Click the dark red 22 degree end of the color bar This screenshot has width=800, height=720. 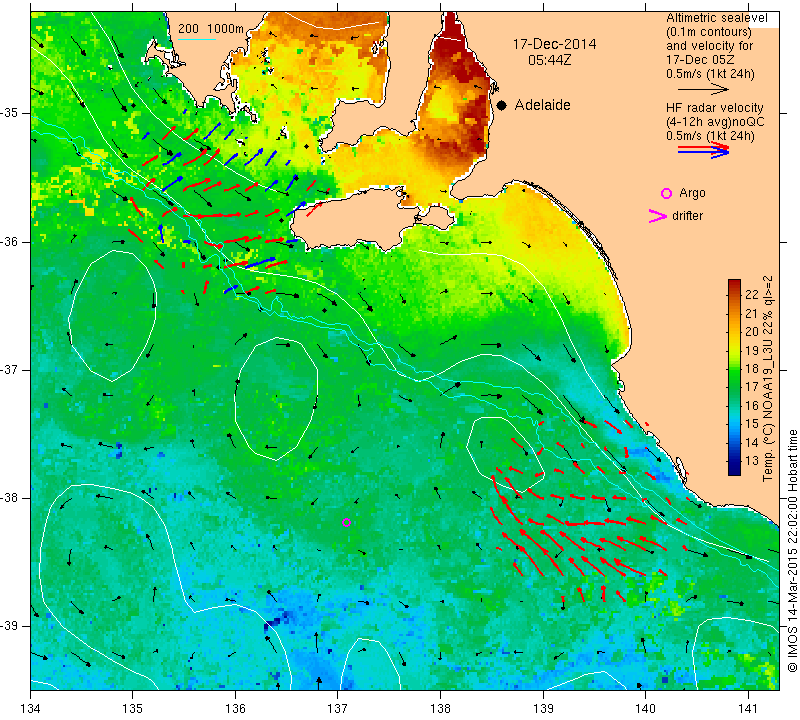click(734, 286)
